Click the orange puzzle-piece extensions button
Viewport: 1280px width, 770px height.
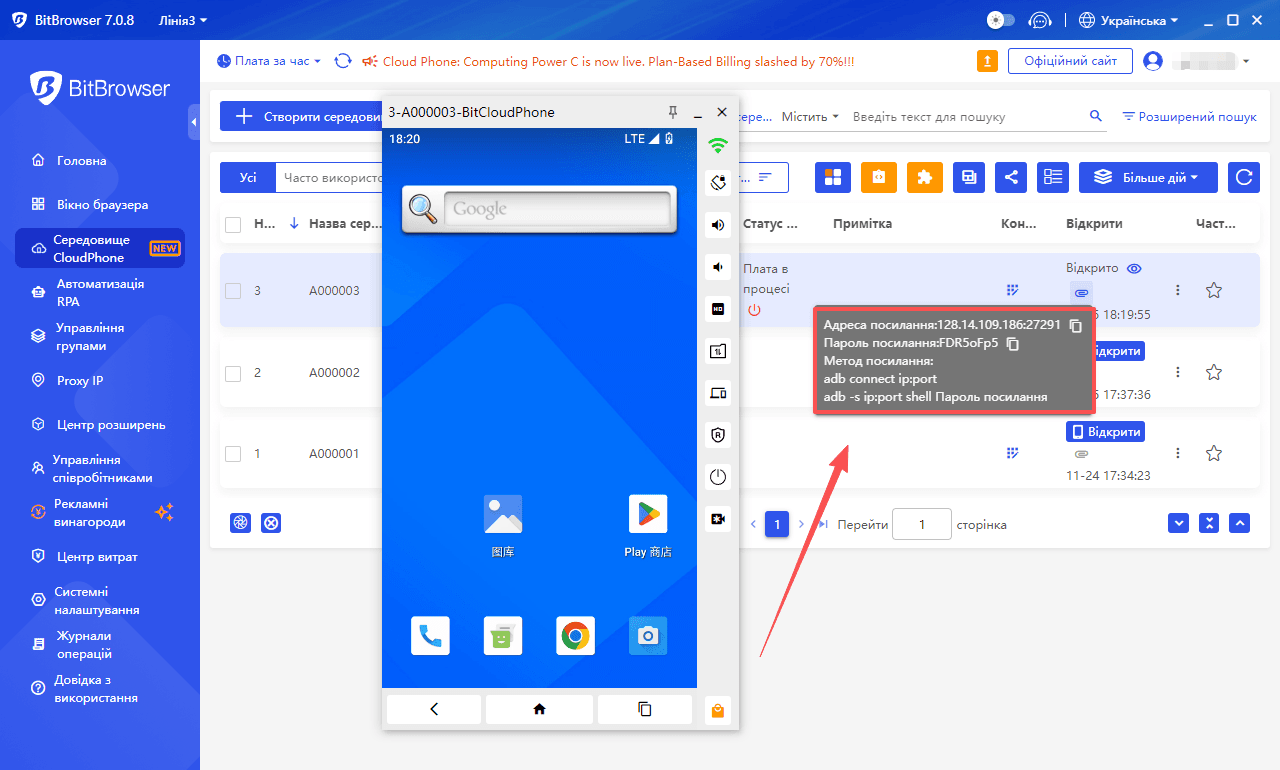click(x=924, y=177)
